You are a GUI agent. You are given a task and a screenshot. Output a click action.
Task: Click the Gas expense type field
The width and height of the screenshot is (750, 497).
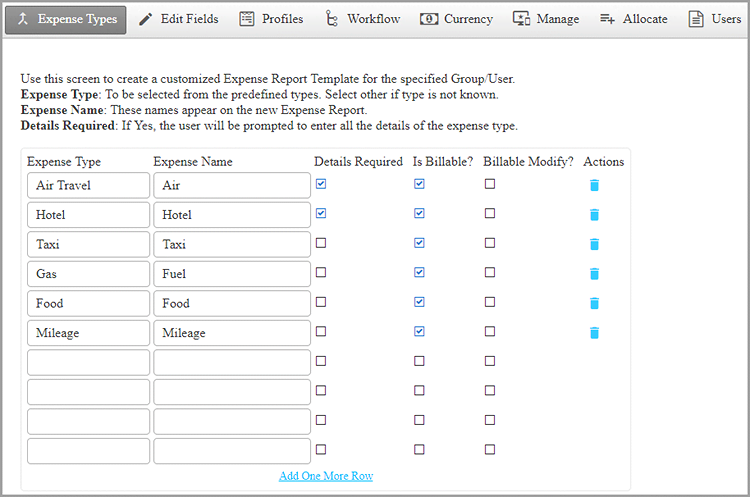[88, 274]
